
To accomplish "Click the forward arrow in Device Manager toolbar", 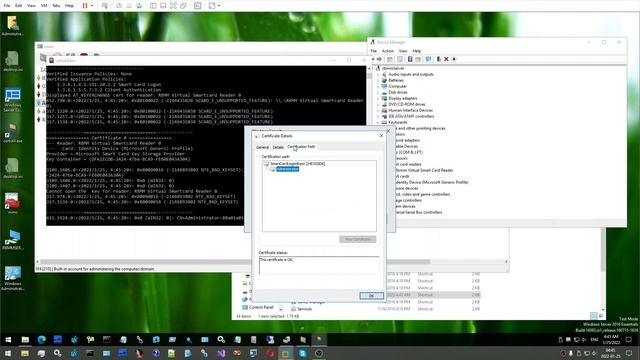I will (x=380, y=59).
